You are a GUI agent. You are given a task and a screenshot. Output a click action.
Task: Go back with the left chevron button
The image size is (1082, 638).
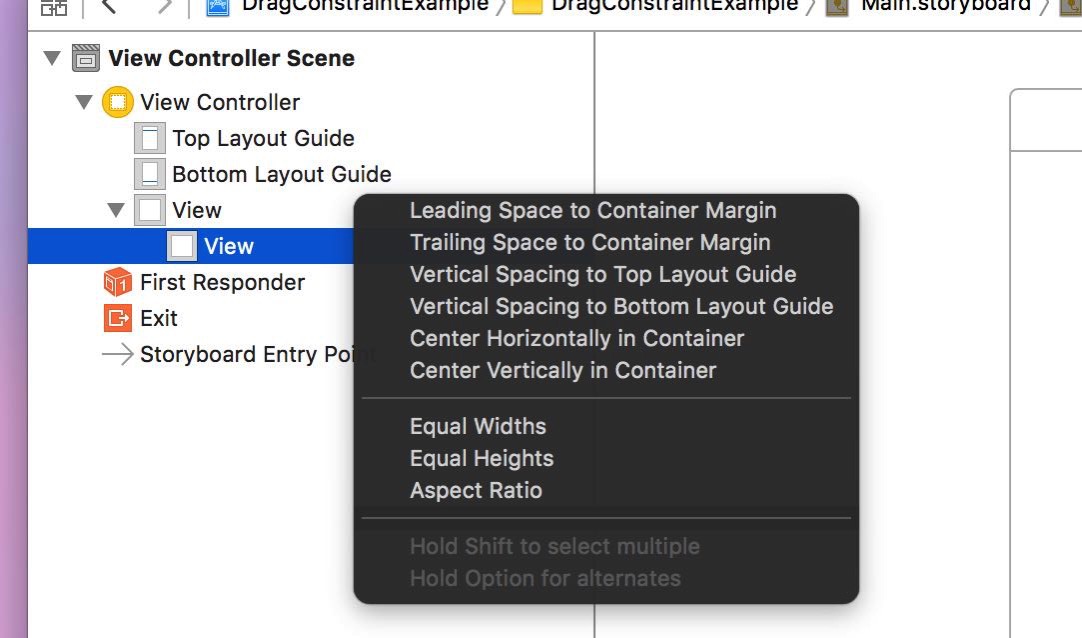pos(109,6)
